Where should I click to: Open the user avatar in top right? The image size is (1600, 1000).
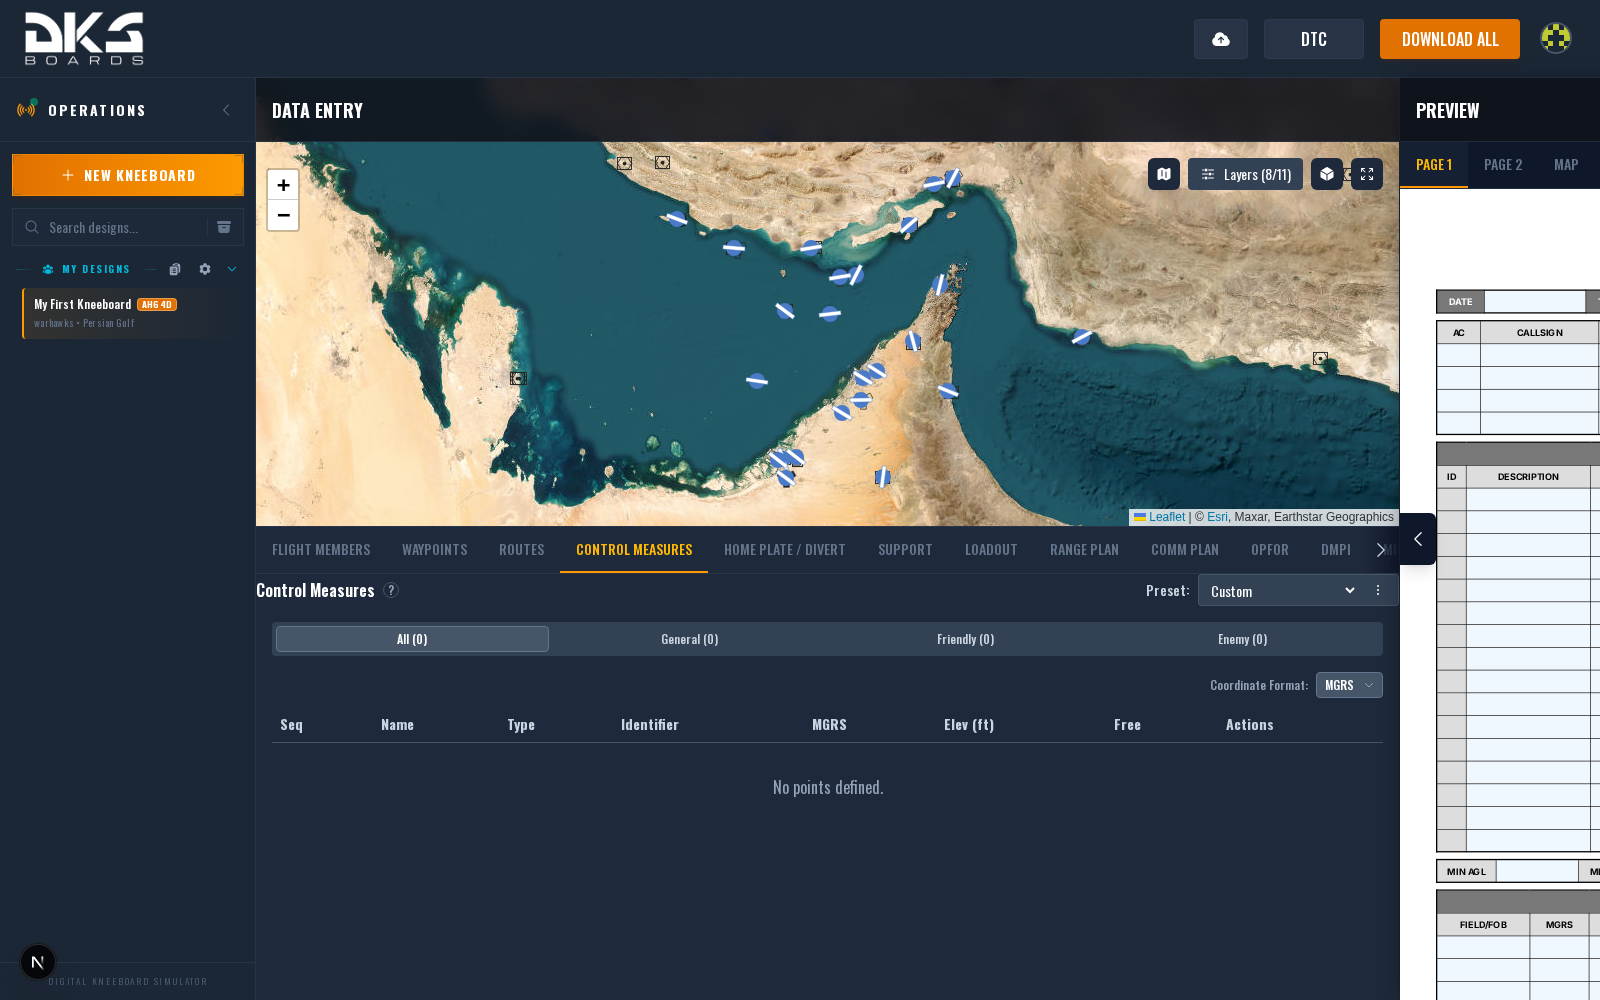(x=1556, y=38)
